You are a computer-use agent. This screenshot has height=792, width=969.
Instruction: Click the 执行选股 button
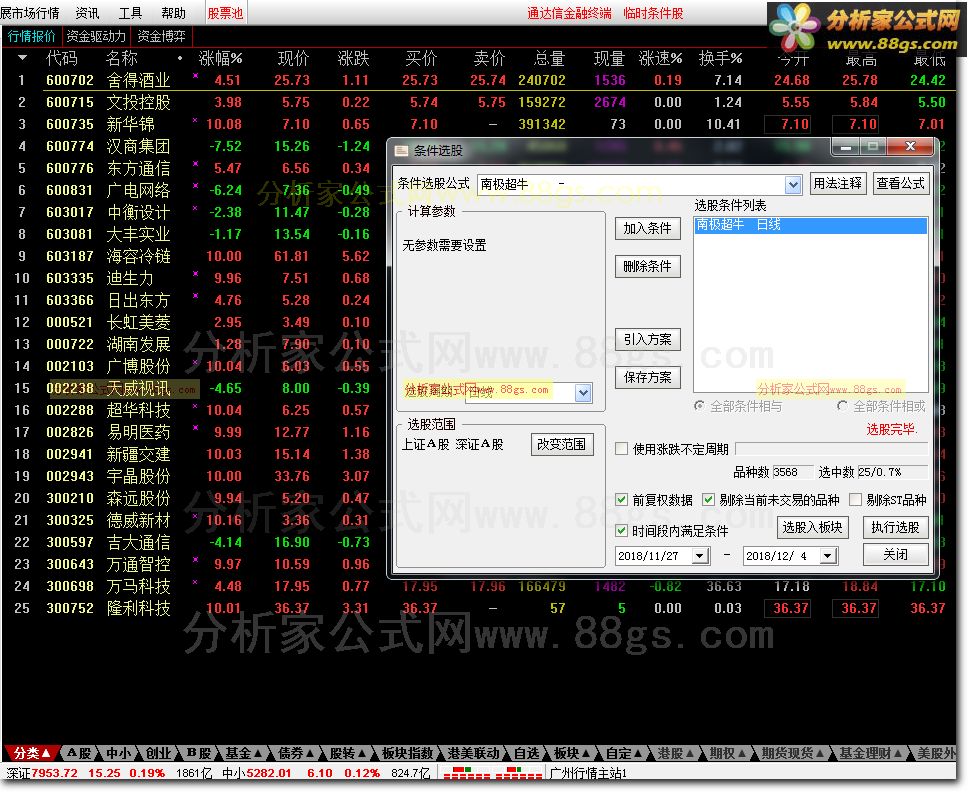coord(895,527)
